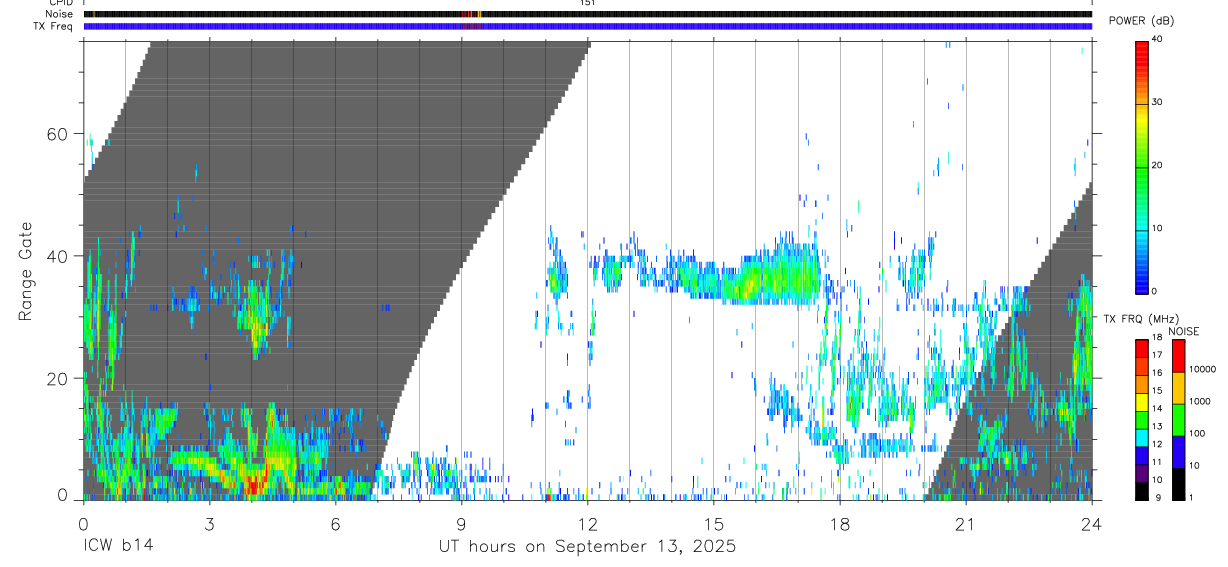Click the 10000 value on NOISE scale
The image size is (1228, 567).
1202,369
